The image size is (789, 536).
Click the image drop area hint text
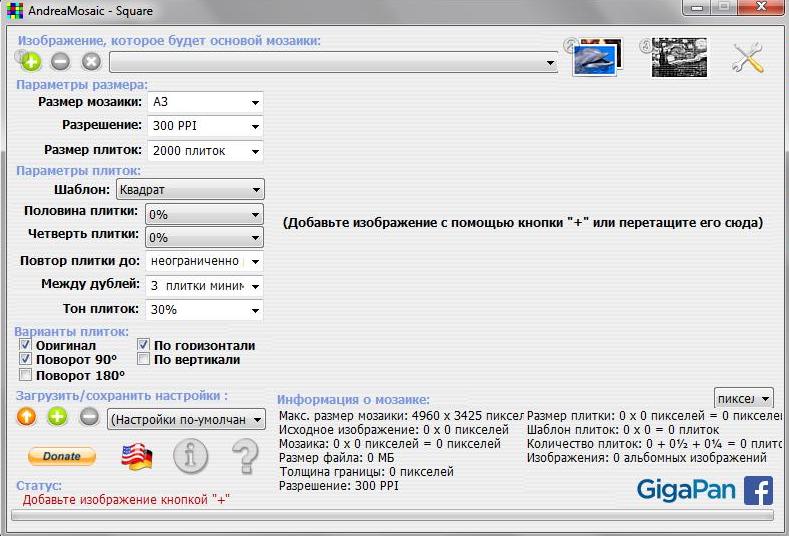(523, 222)
